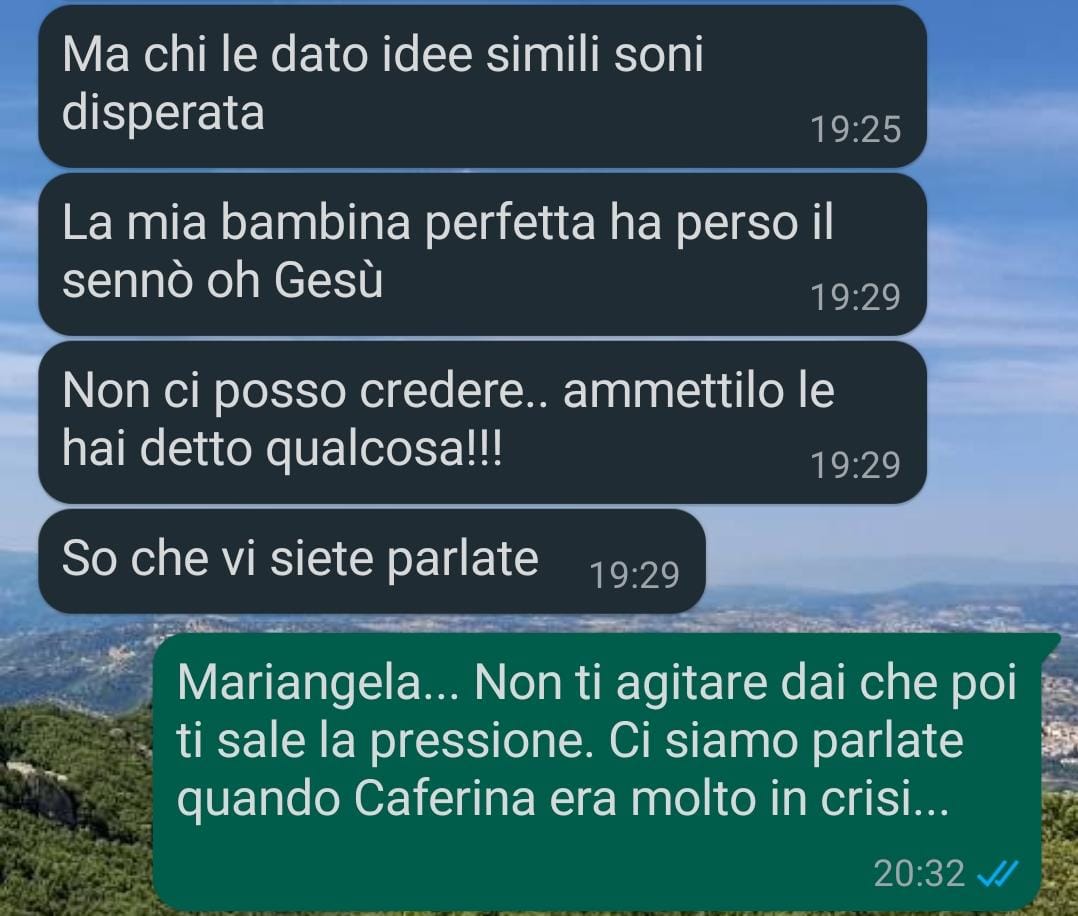Click 19:29 timestamp of 'Non ci posso credere' message
Image resolution: width=1078 pixels, height=916 pixels.
coord(855,465)
